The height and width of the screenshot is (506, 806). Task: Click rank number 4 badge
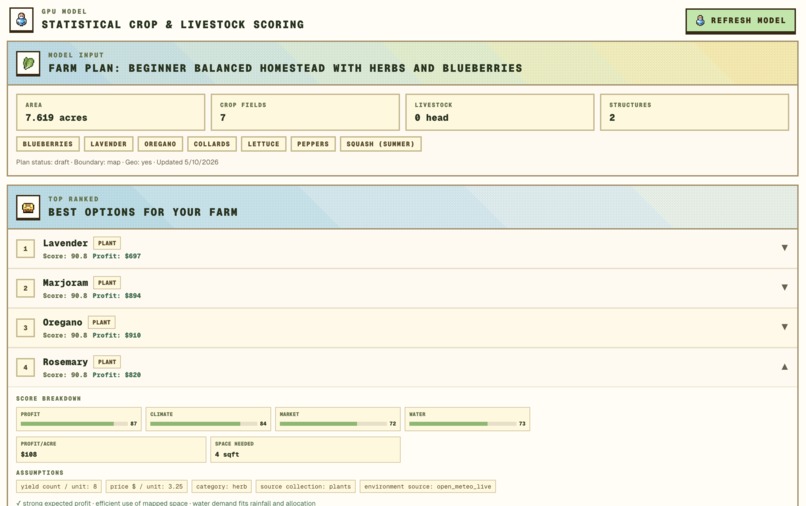click(x=26, y=368)
